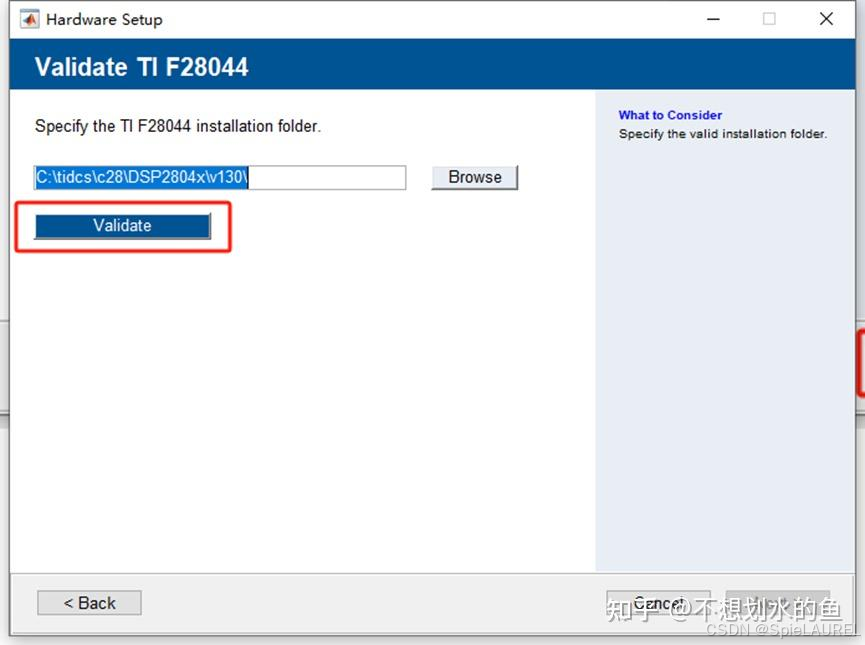
Task: Click the 'What to Consider' heading
Action: 670,115
